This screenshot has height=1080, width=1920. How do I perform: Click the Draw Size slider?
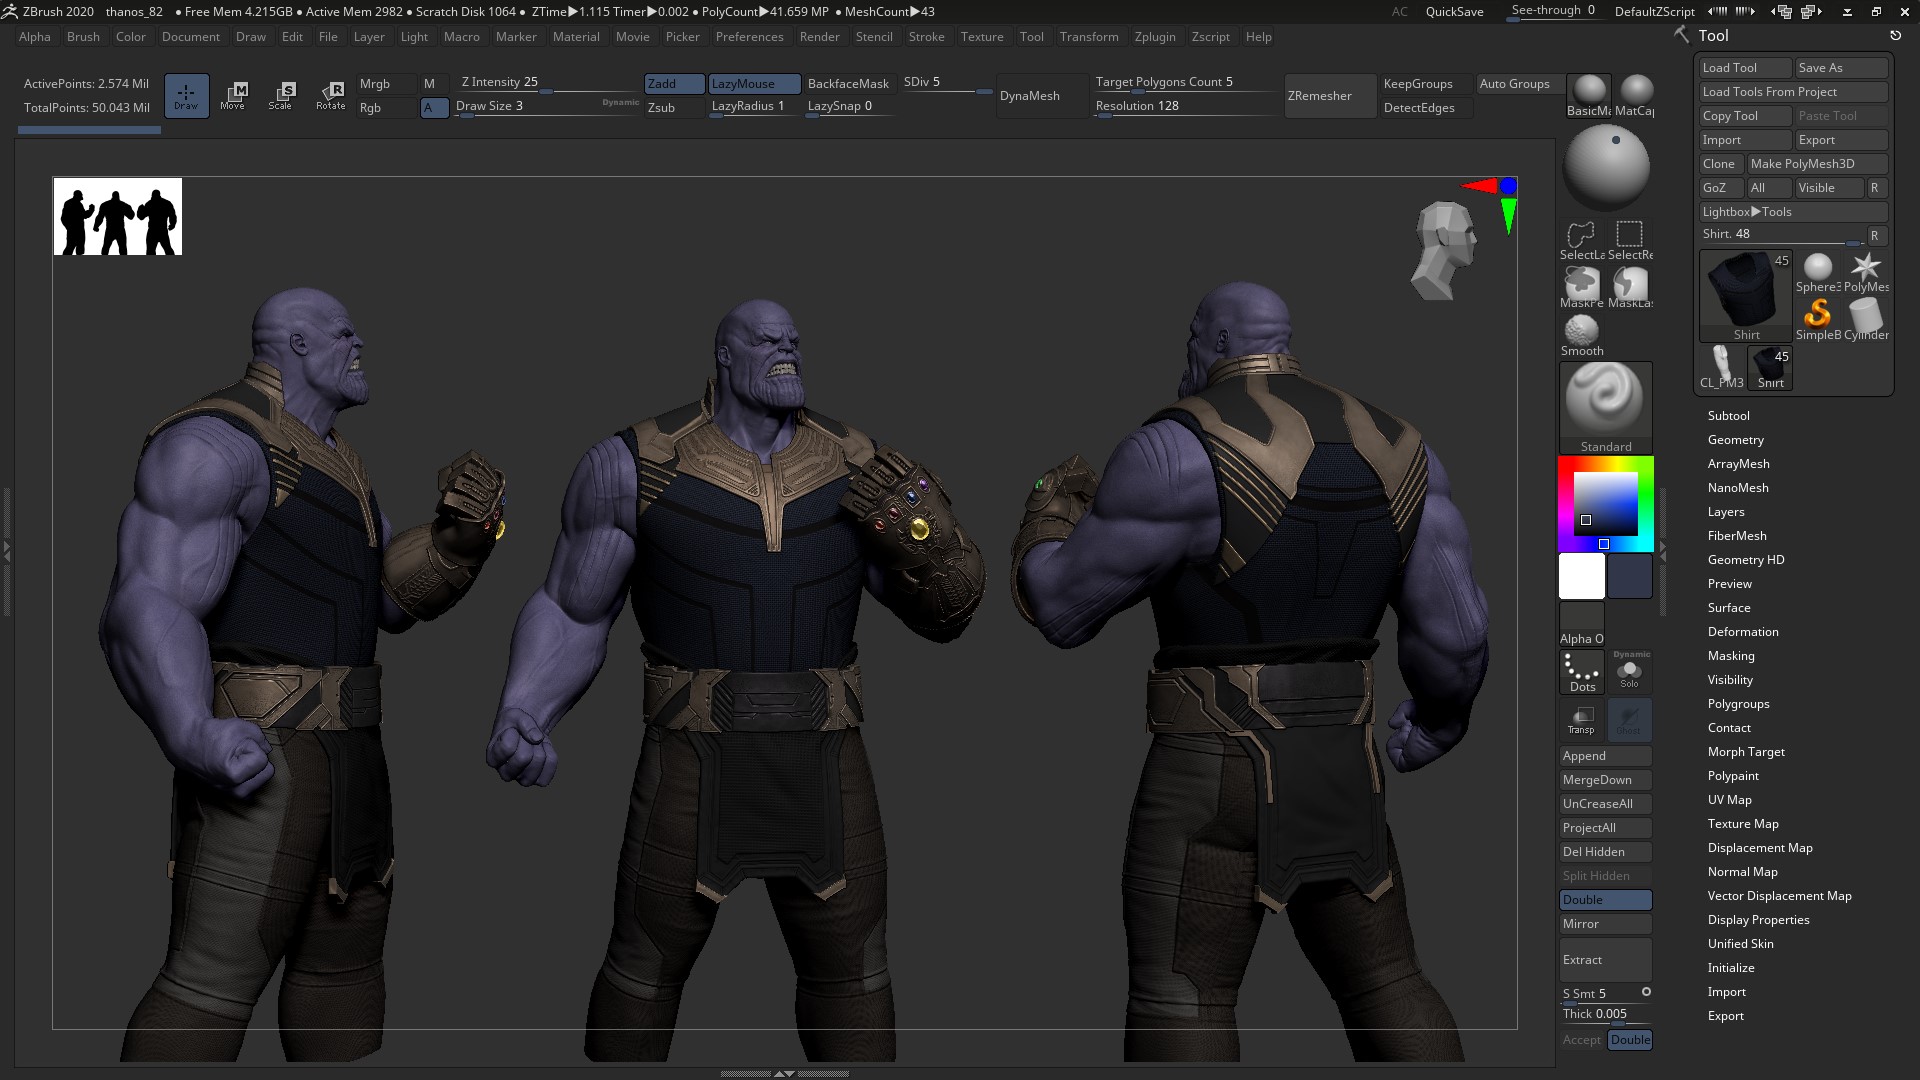(x=547, y=107)
